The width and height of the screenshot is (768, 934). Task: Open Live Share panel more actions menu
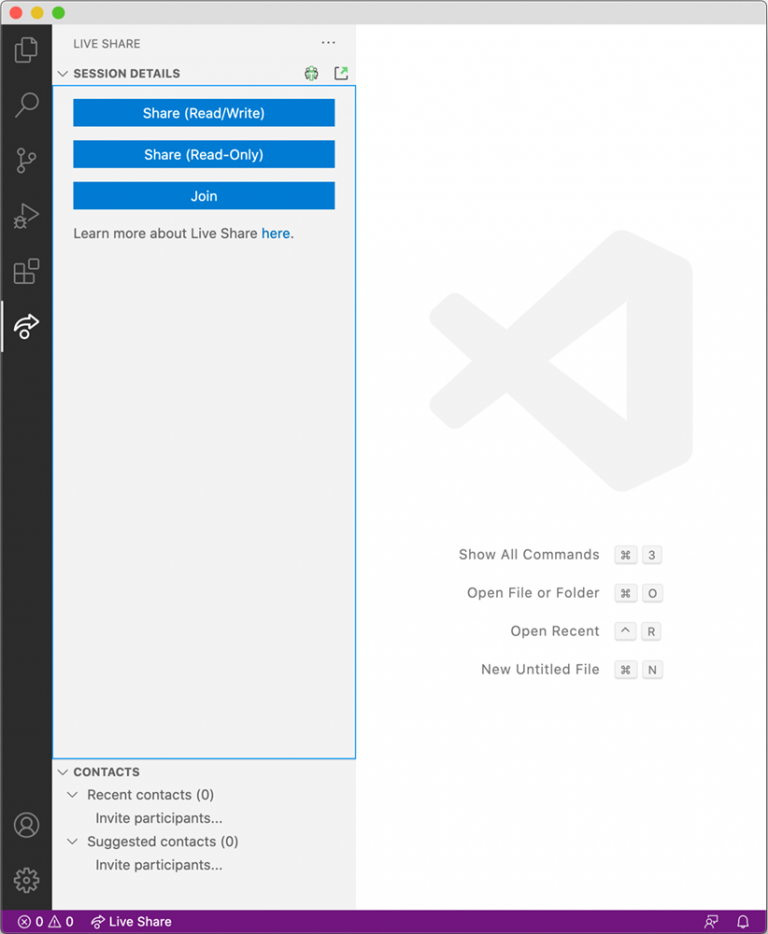[x=328, y=43]
